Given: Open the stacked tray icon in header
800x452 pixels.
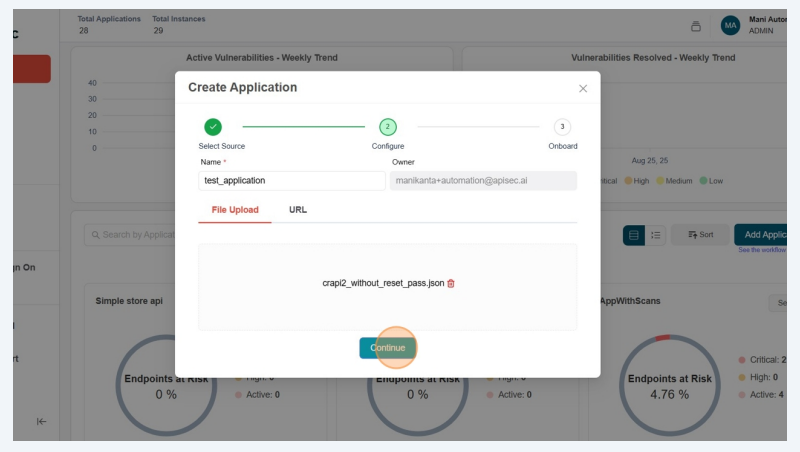Looking at the screenshot, I should click(696, 26).
